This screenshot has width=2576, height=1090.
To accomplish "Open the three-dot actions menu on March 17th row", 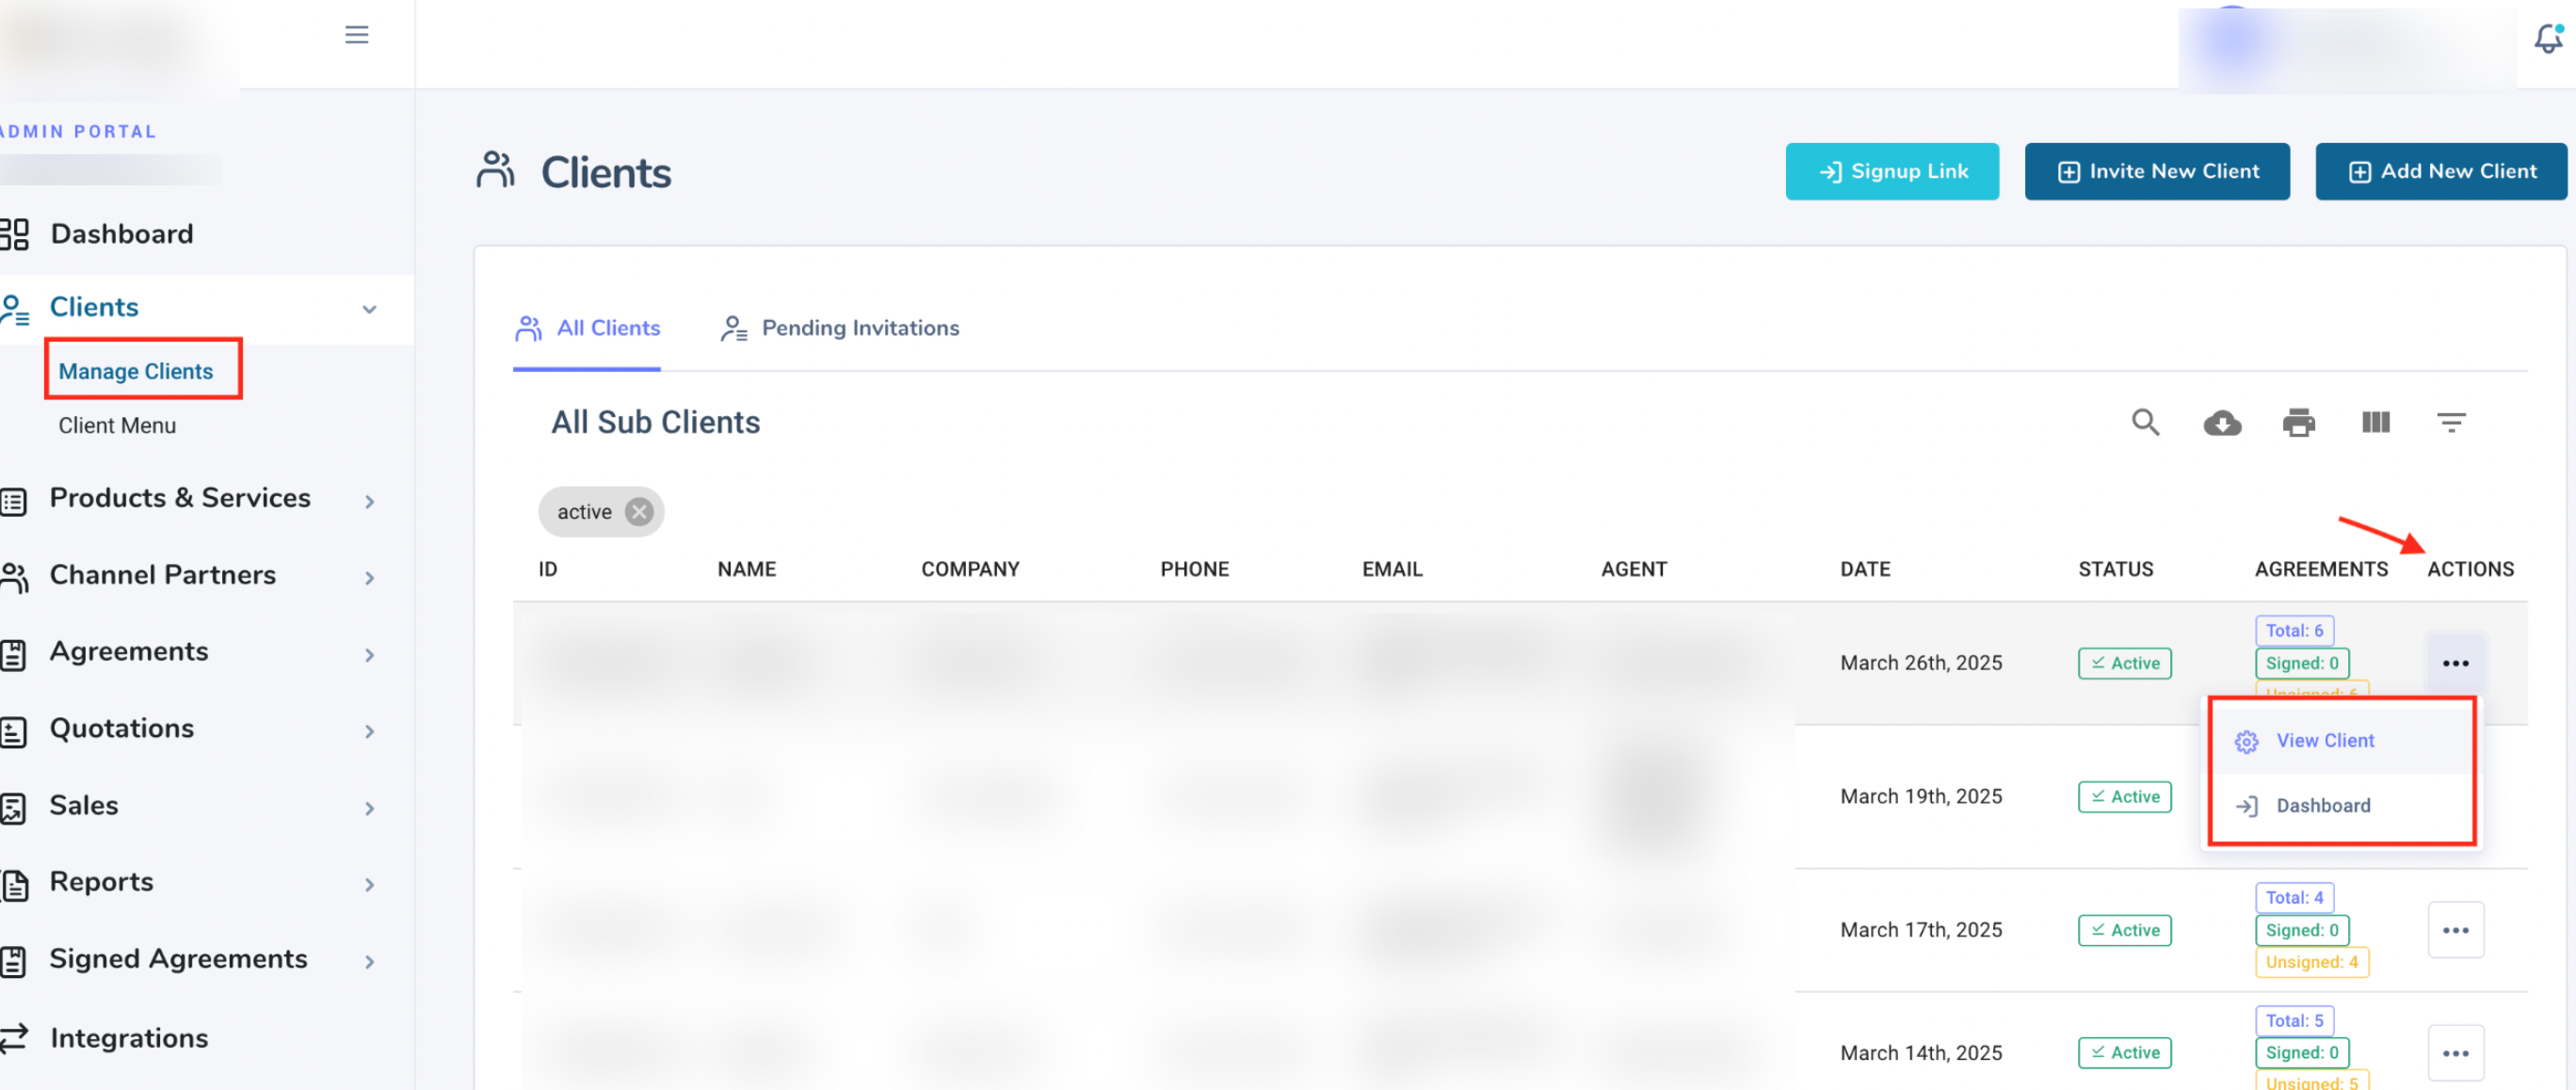I will [2456, 929].
